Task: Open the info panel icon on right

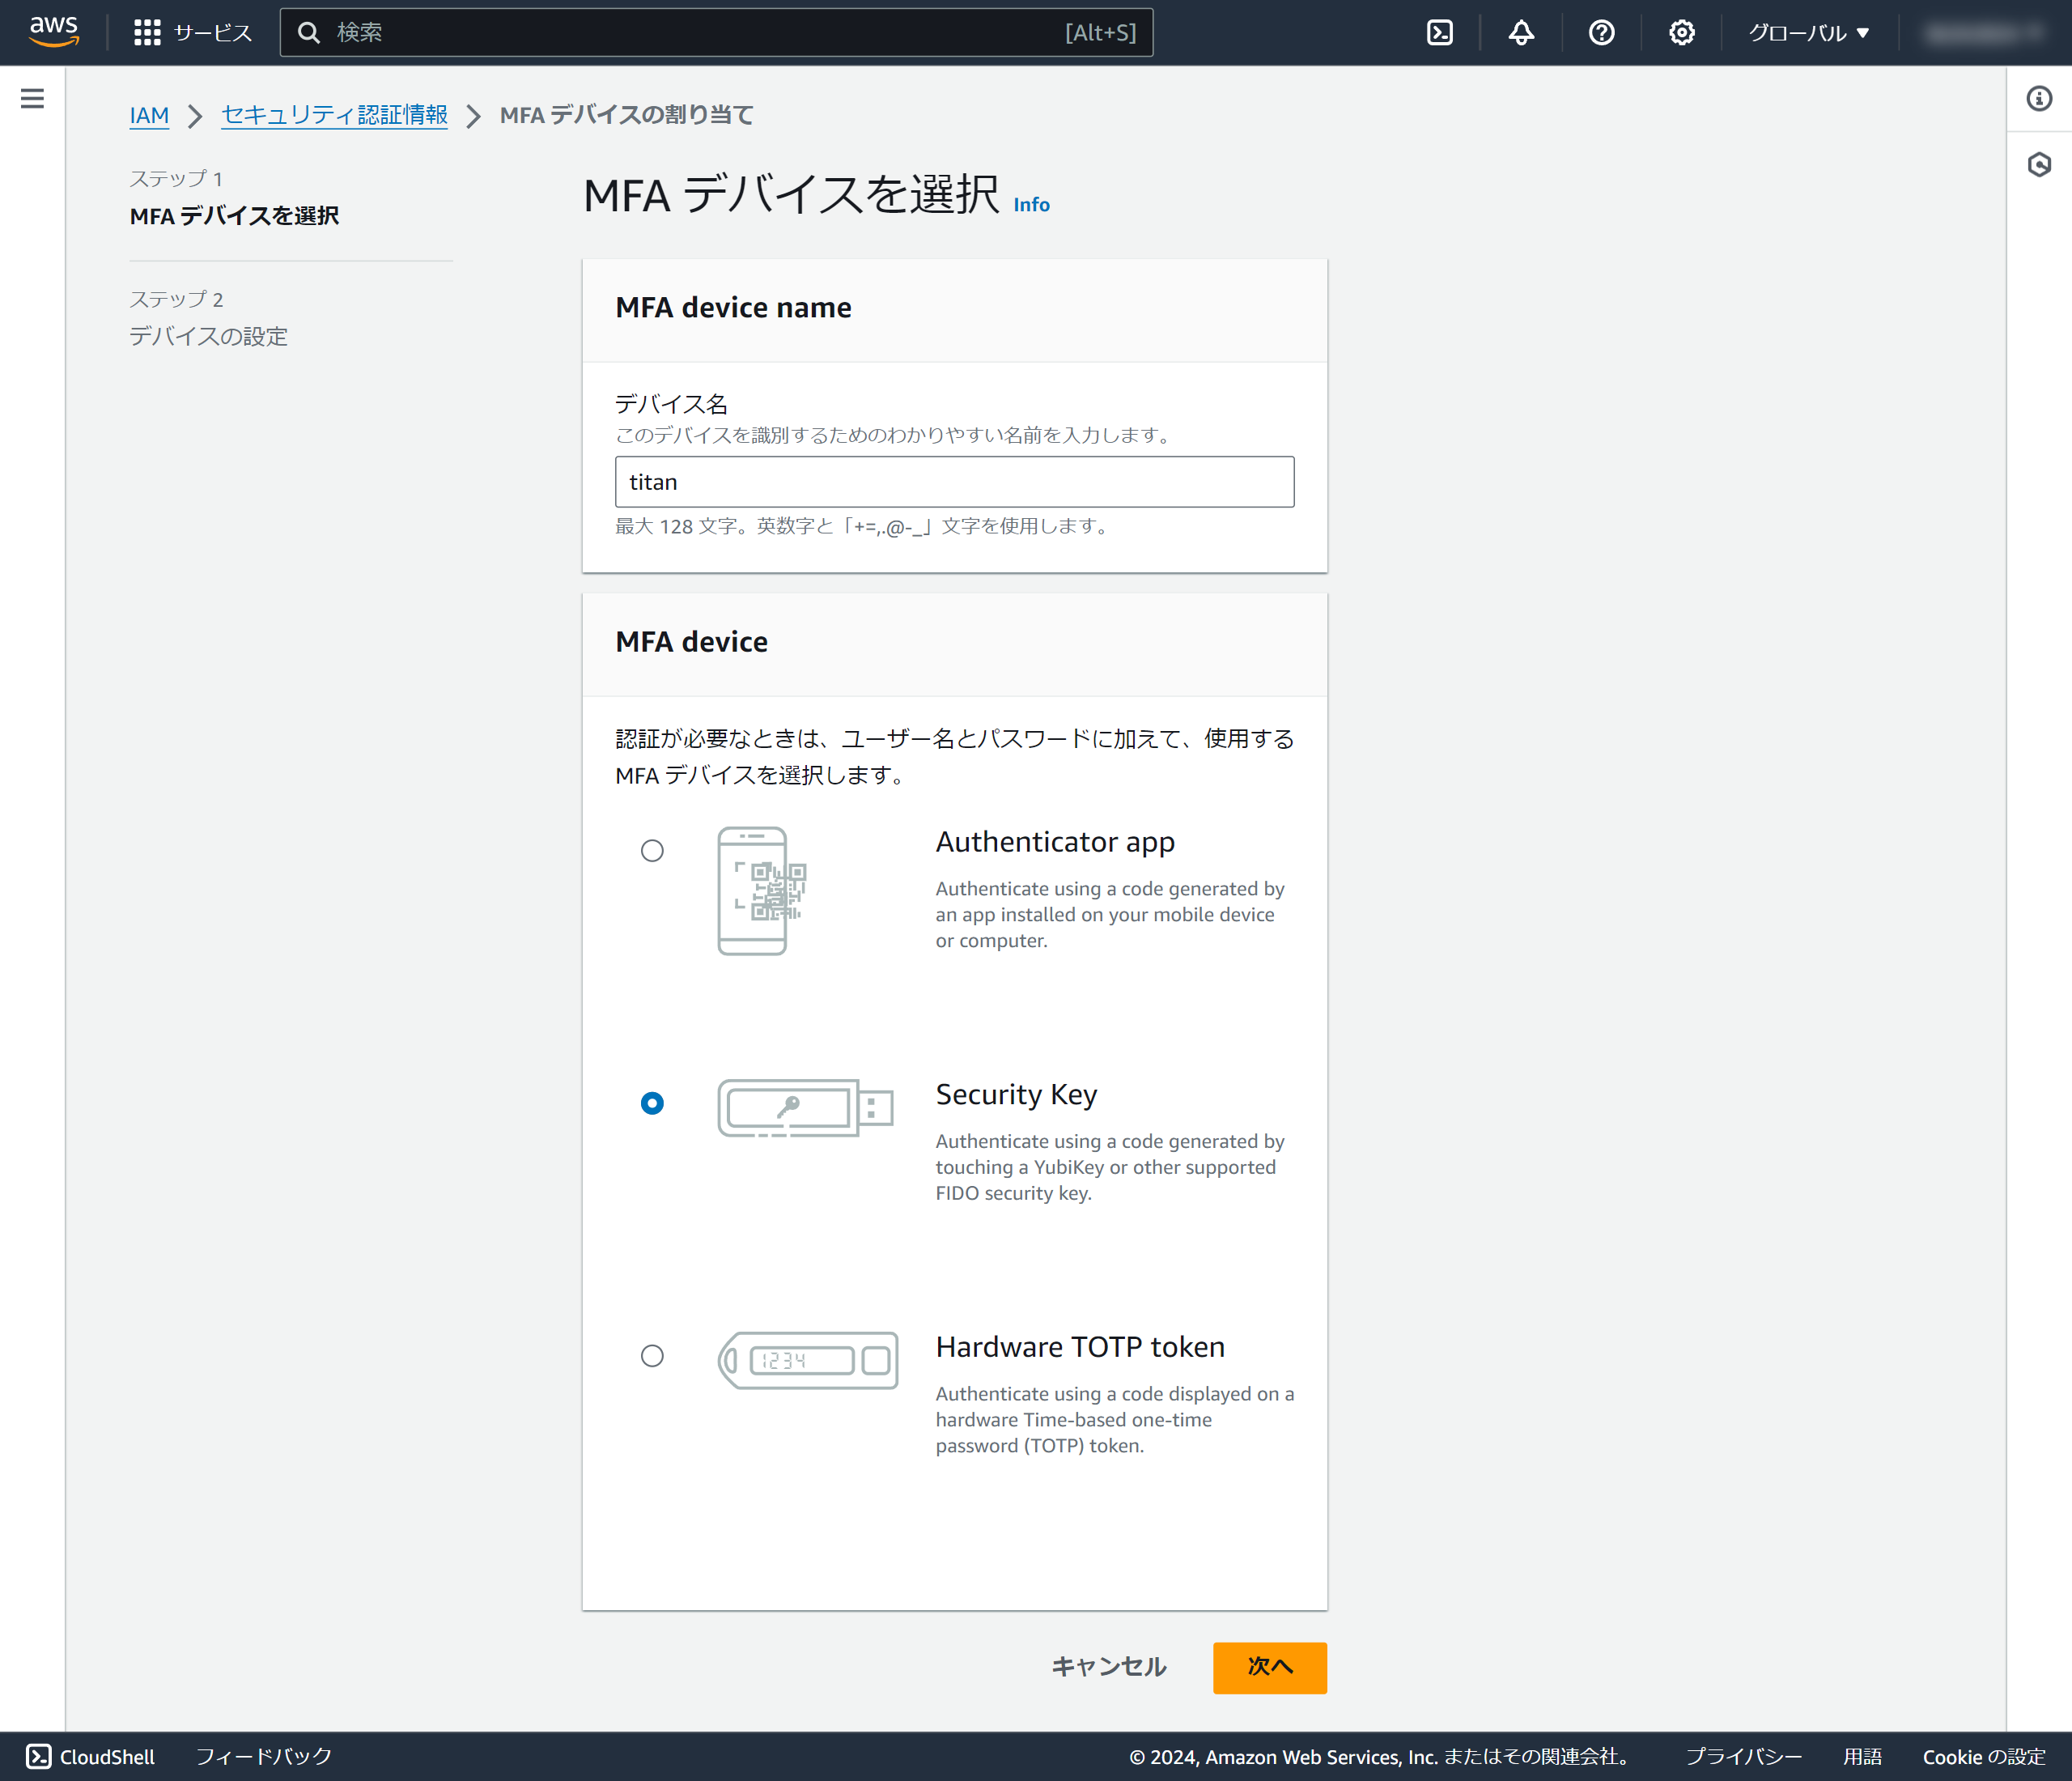Action: click(2039, 98)
